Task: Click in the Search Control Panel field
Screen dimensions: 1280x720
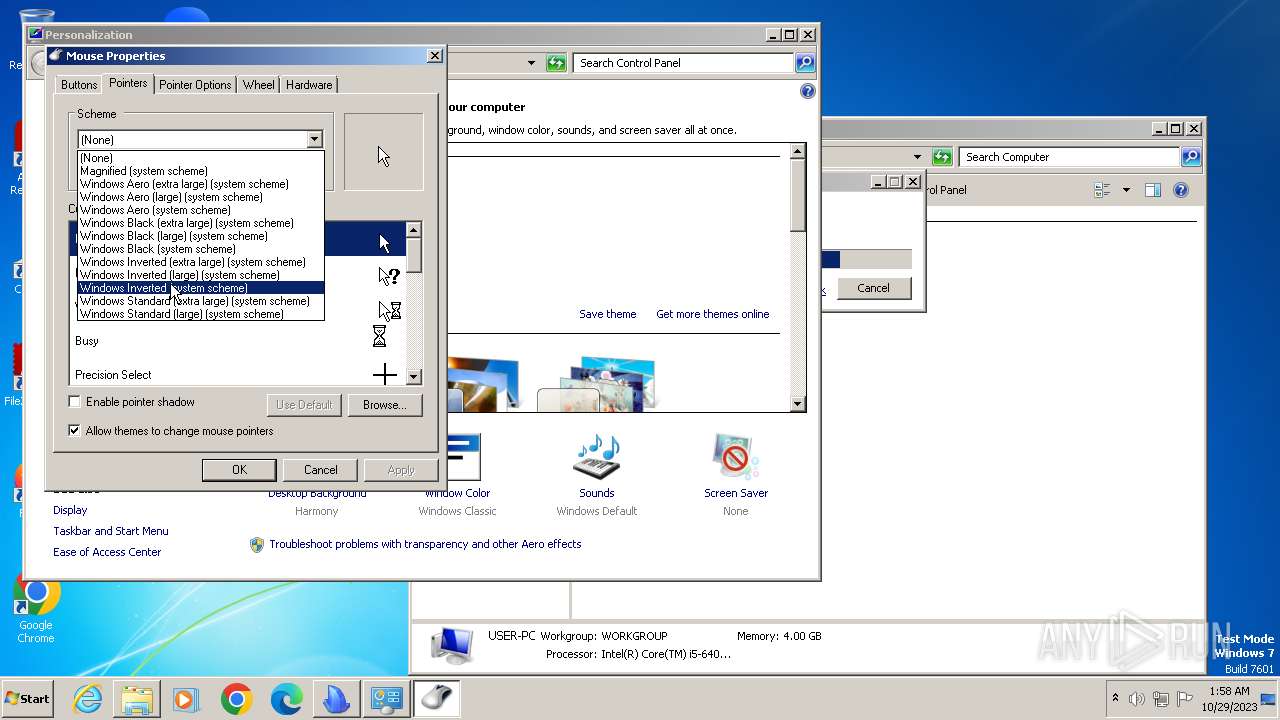Action: [x=685, y=63]
